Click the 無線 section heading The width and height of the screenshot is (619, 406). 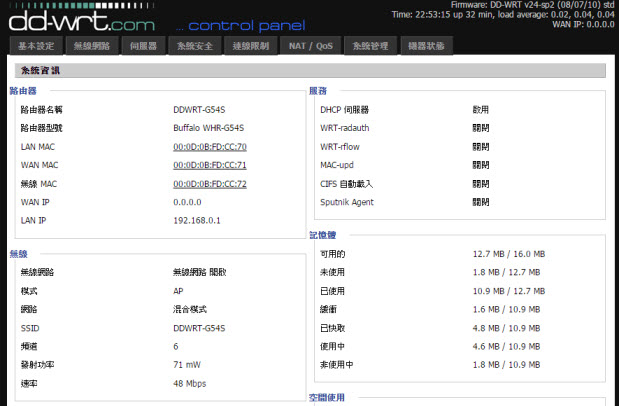pos(19,254)
